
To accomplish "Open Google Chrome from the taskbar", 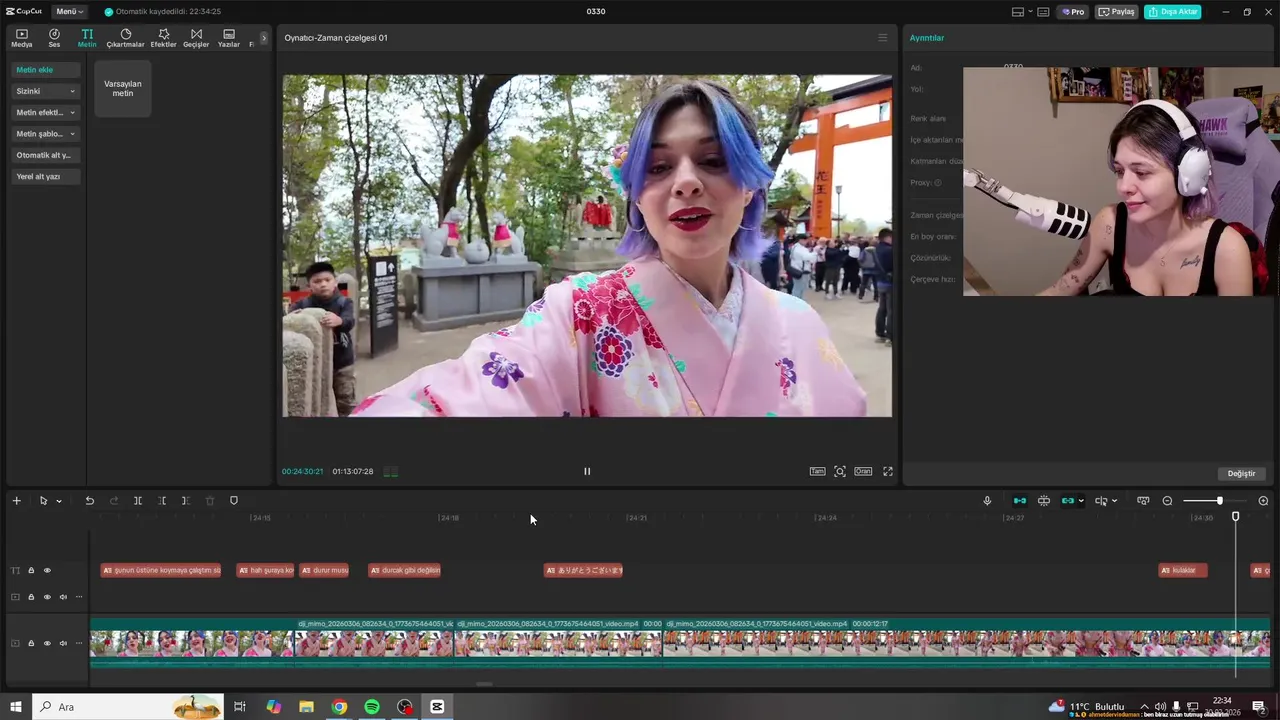I will pos(339,707).
